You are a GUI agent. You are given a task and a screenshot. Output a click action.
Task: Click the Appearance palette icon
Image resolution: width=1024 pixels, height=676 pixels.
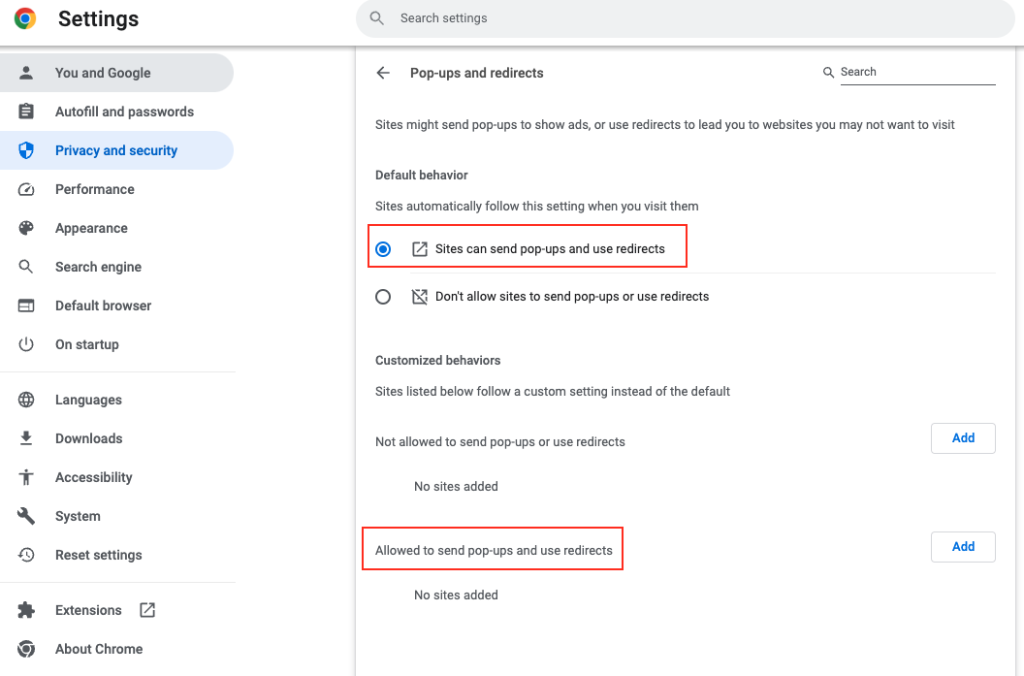coord(27,228)
